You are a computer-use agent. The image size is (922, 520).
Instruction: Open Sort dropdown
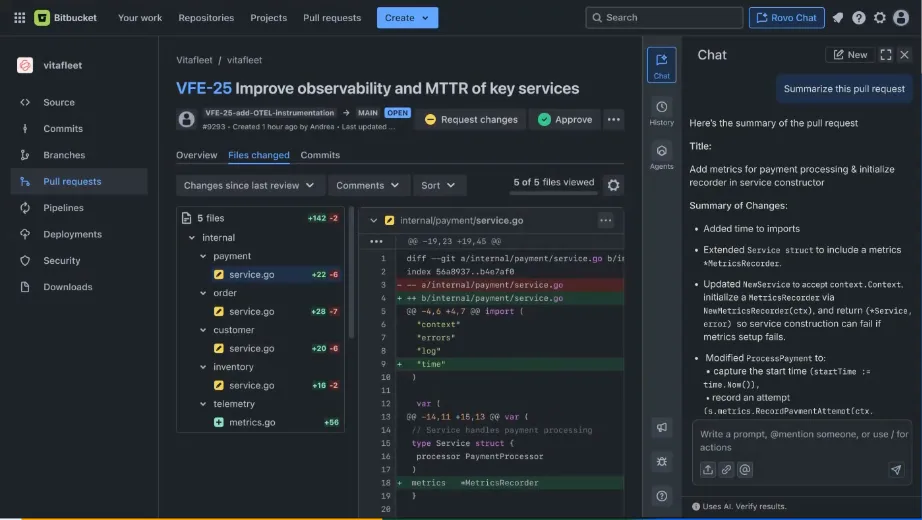pyautogui.click(x=438, y=185)
